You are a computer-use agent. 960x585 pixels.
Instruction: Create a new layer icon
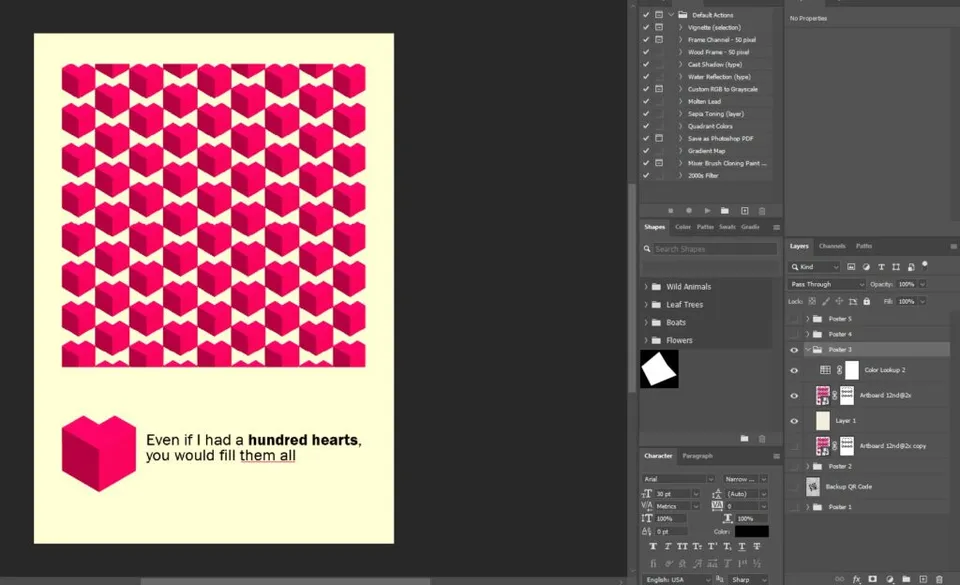tap(923, 579)
